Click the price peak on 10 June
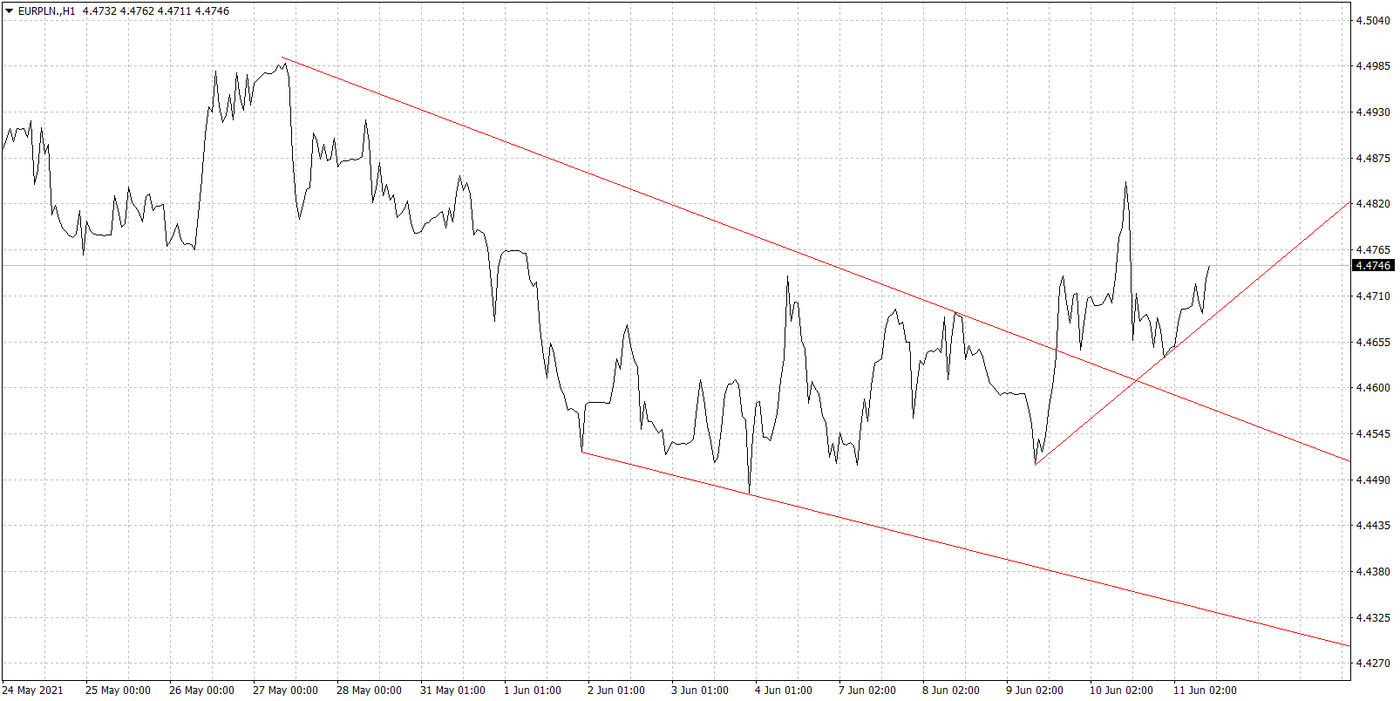The height and width of the screenshot is (701, 1400). 1125,183
